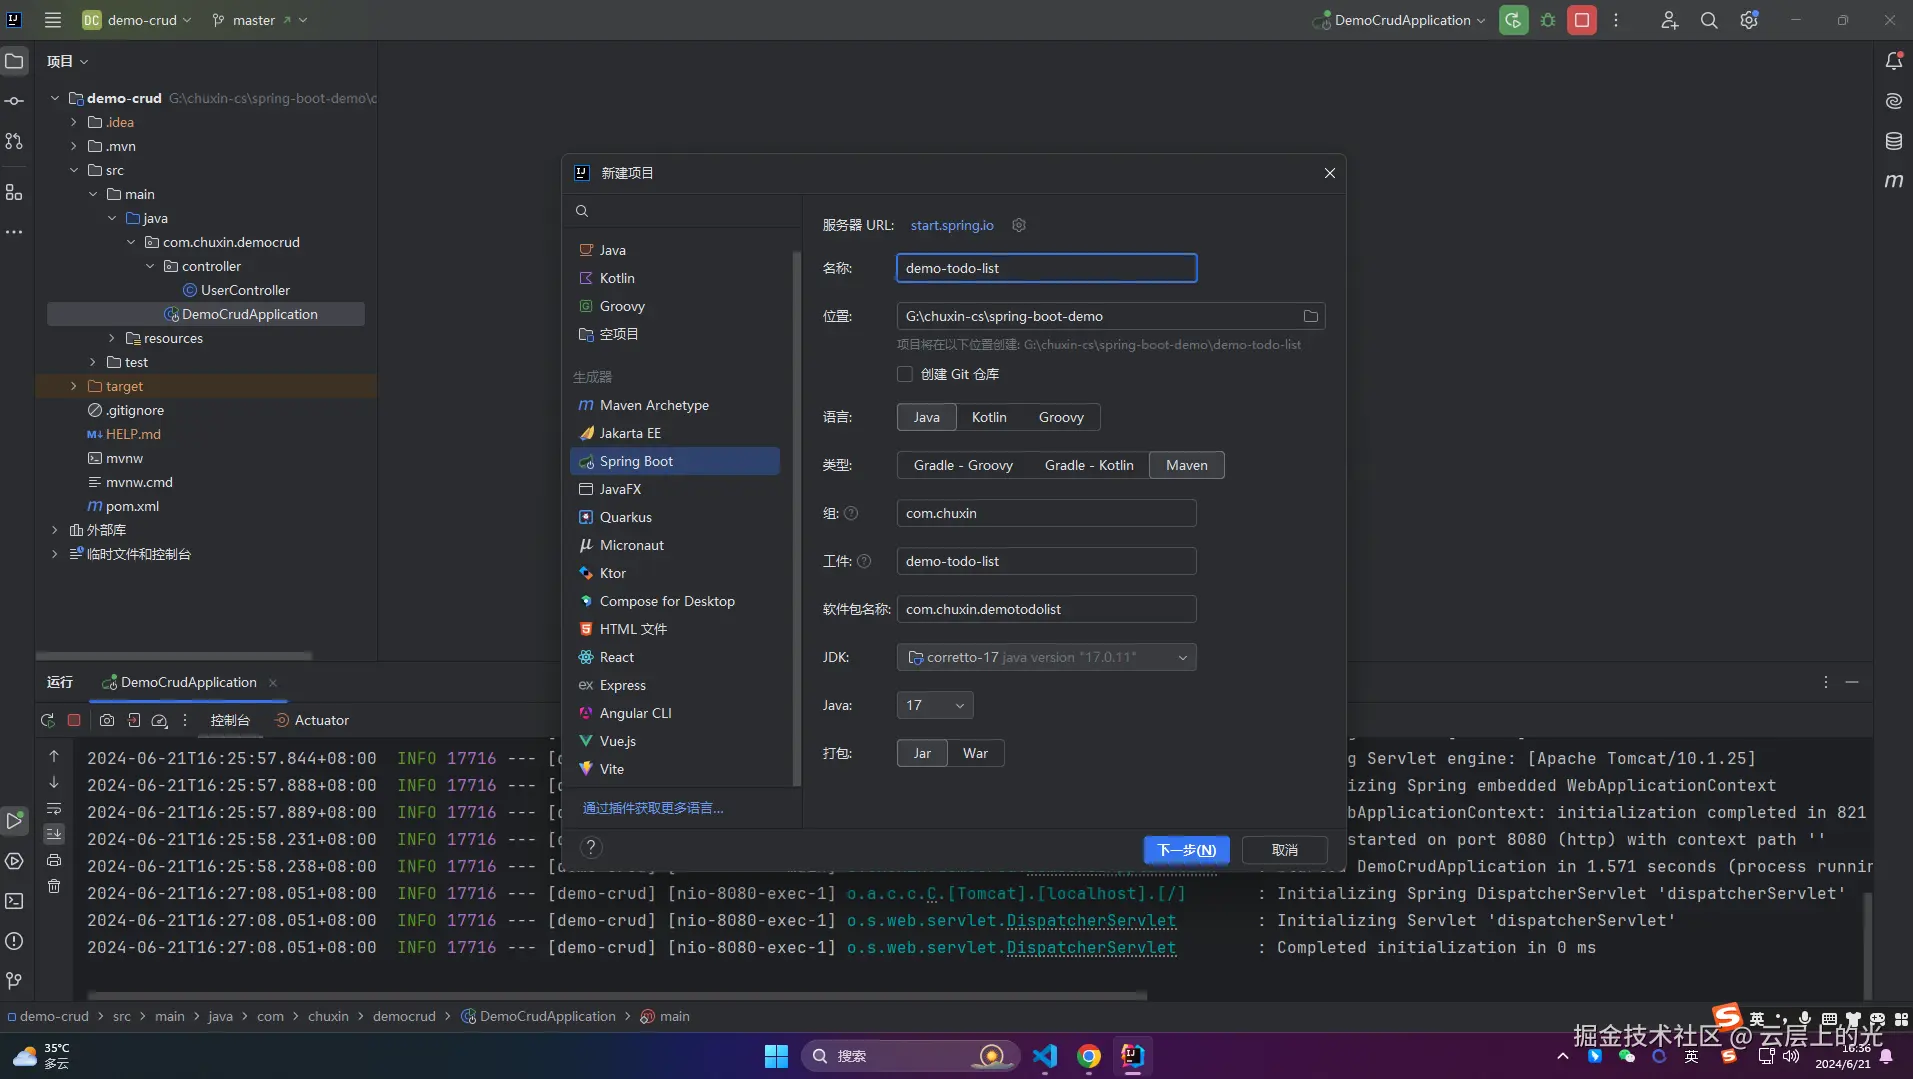Choose Maven build type
This screenshot has width=1913, height=1079.
(x=1187, y=465)
